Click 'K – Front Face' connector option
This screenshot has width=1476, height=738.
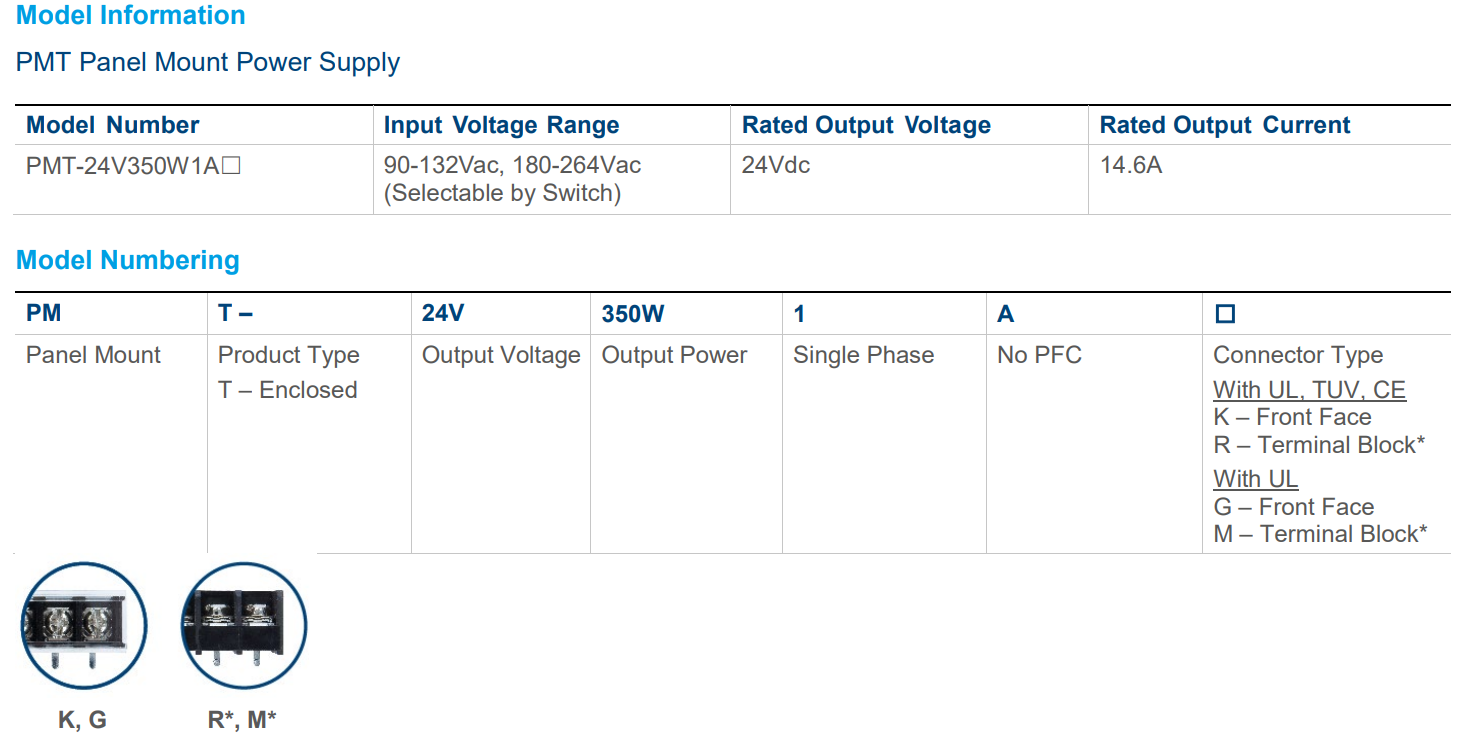[1292, 417]
